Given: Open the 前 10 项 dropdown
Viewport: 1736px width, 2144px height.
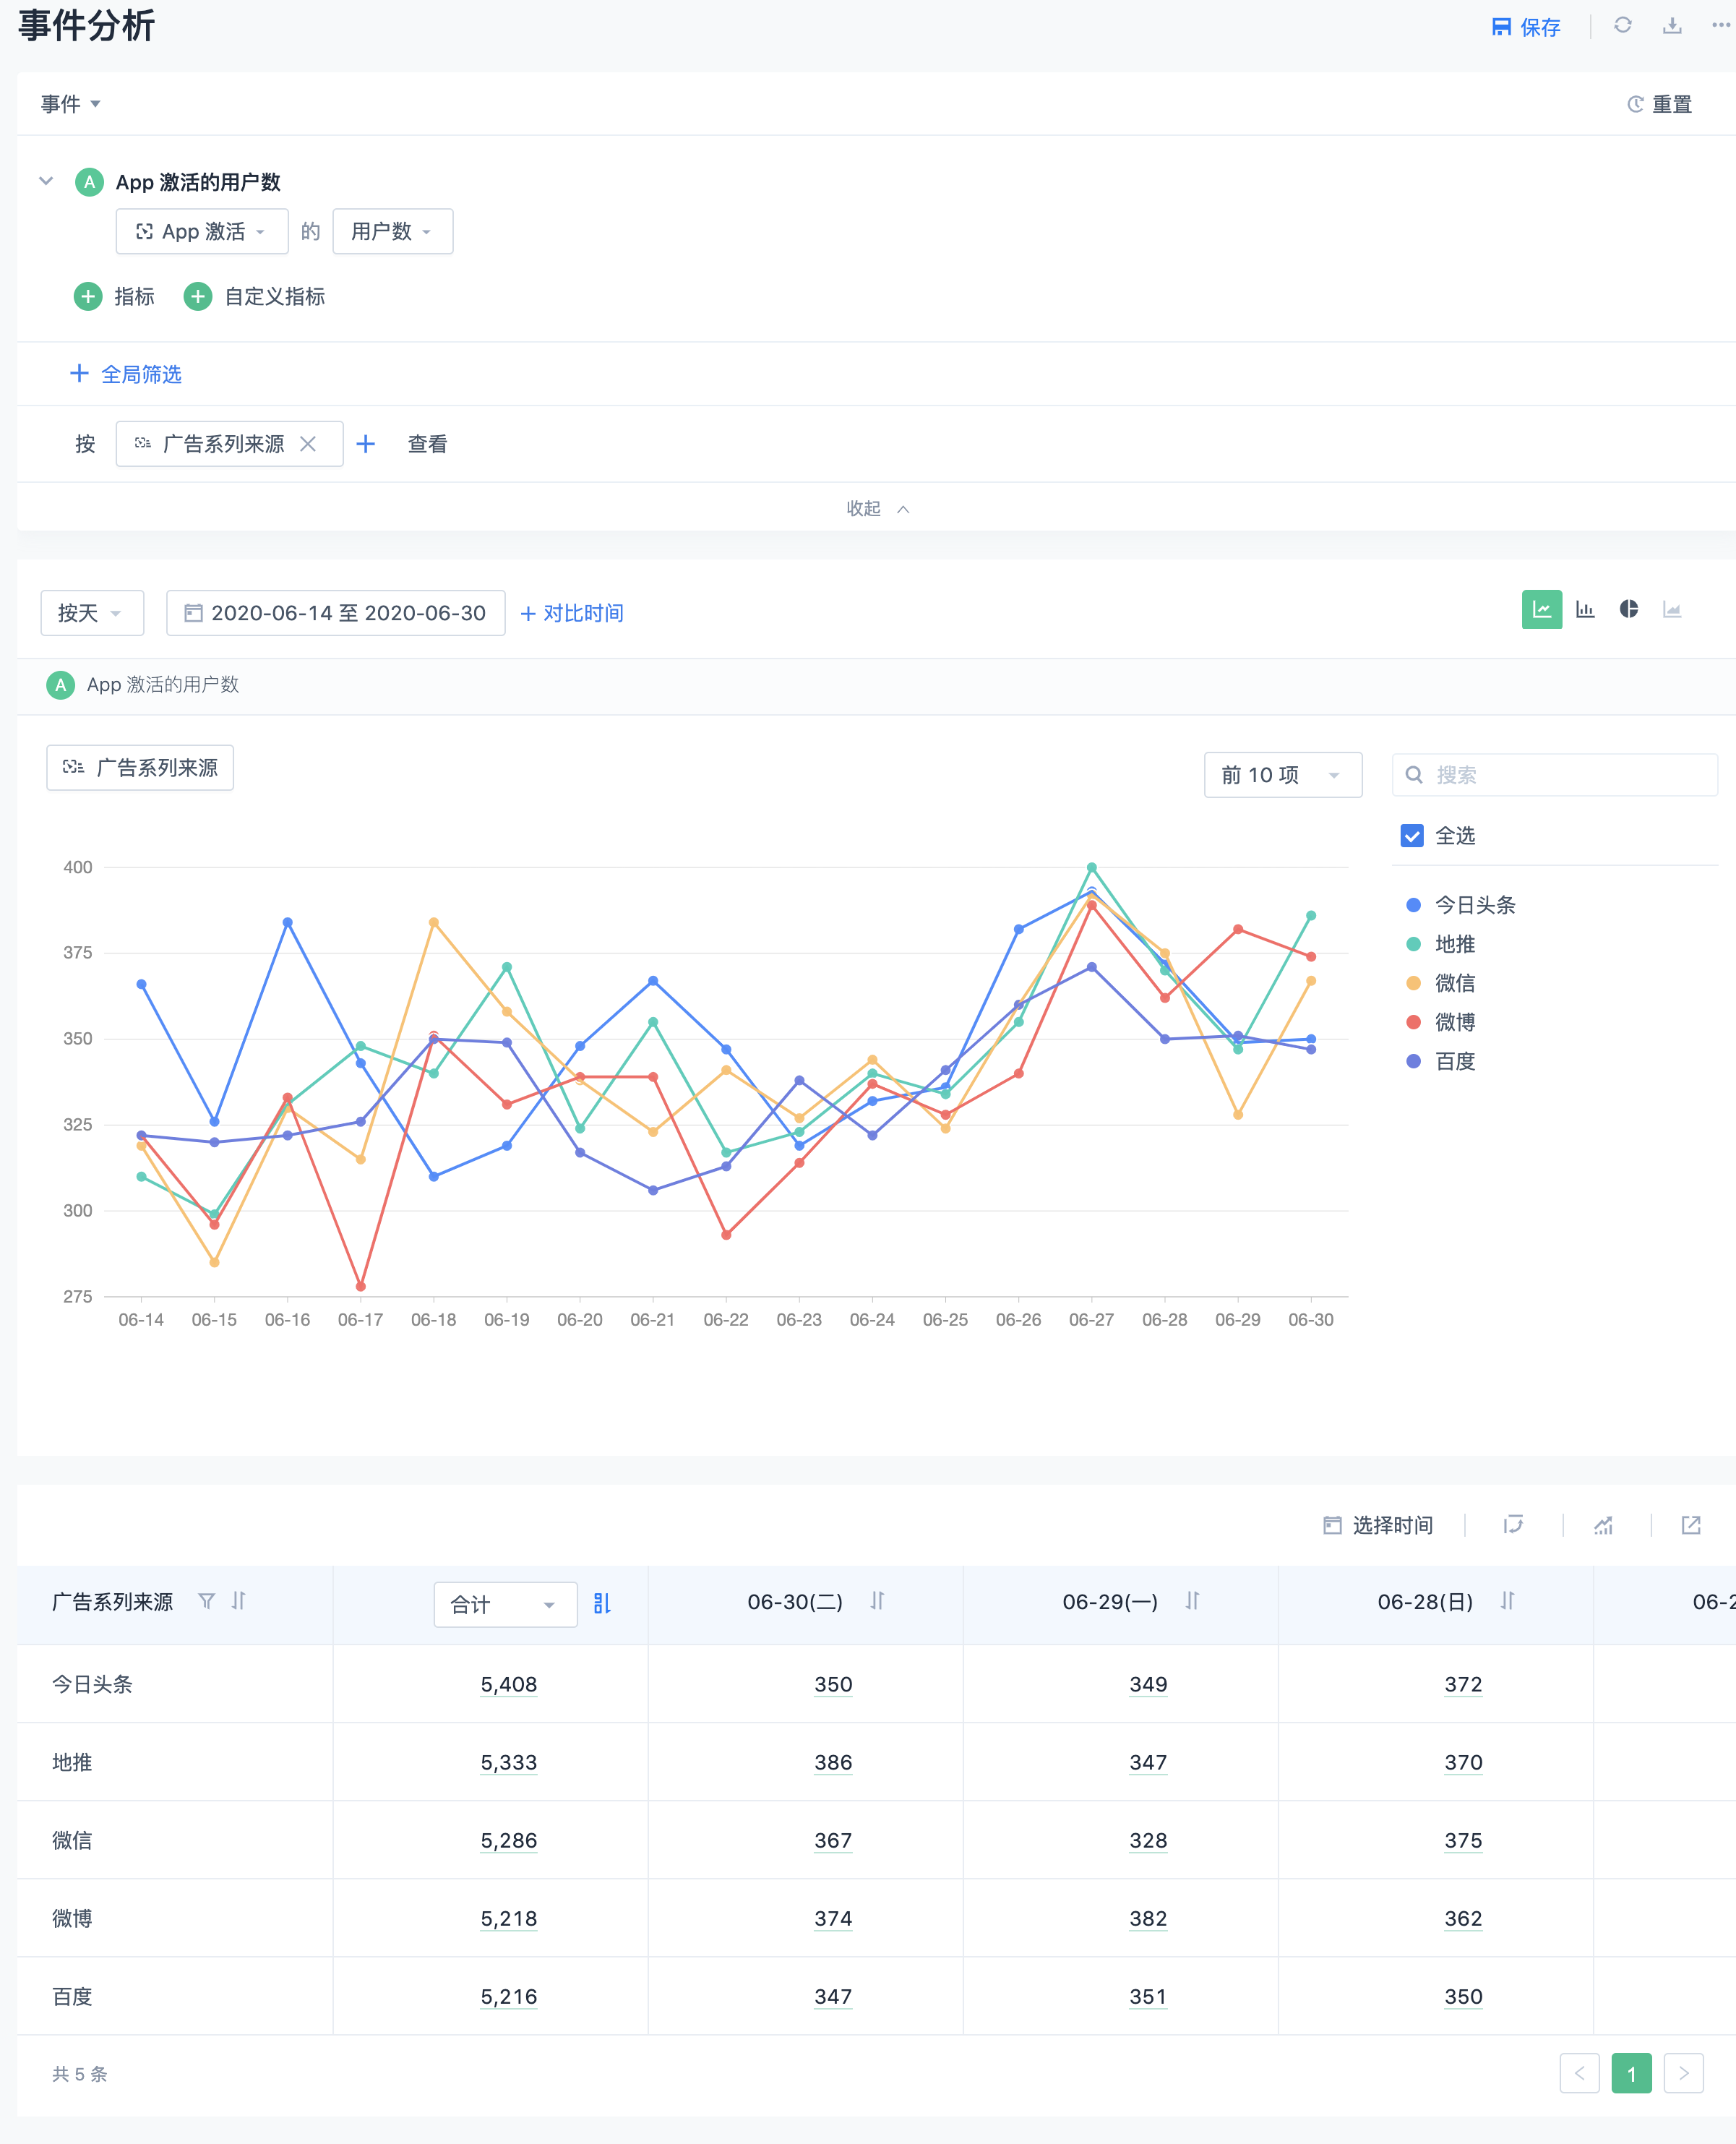Looking at the screenshot, I should click(1282, 775).
